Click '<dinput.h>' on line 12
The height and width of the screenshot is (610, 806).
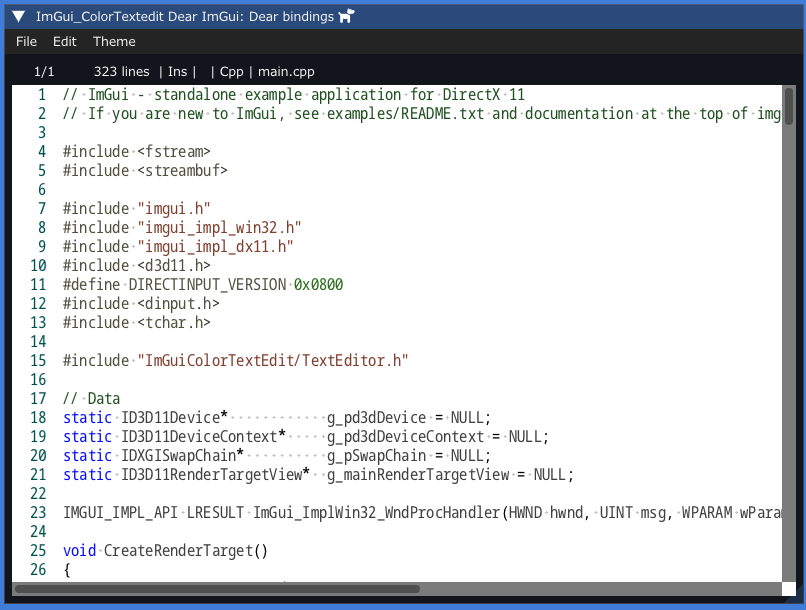178,304
